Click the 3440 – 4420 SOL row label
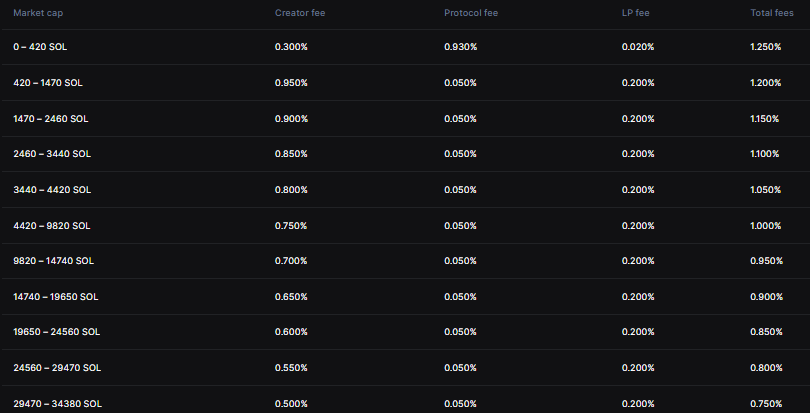 [52, 190]
